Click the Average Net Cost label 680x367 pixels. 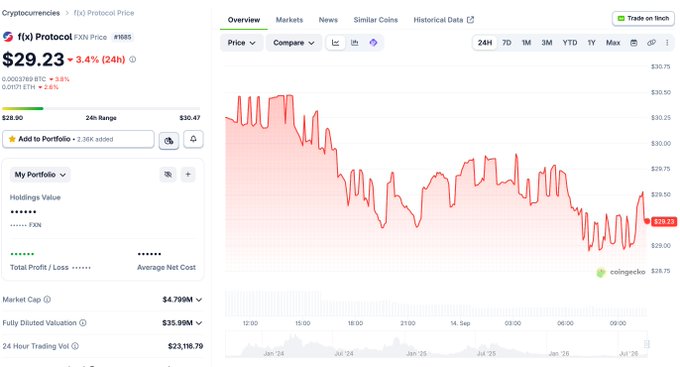[x=167, y=268]
